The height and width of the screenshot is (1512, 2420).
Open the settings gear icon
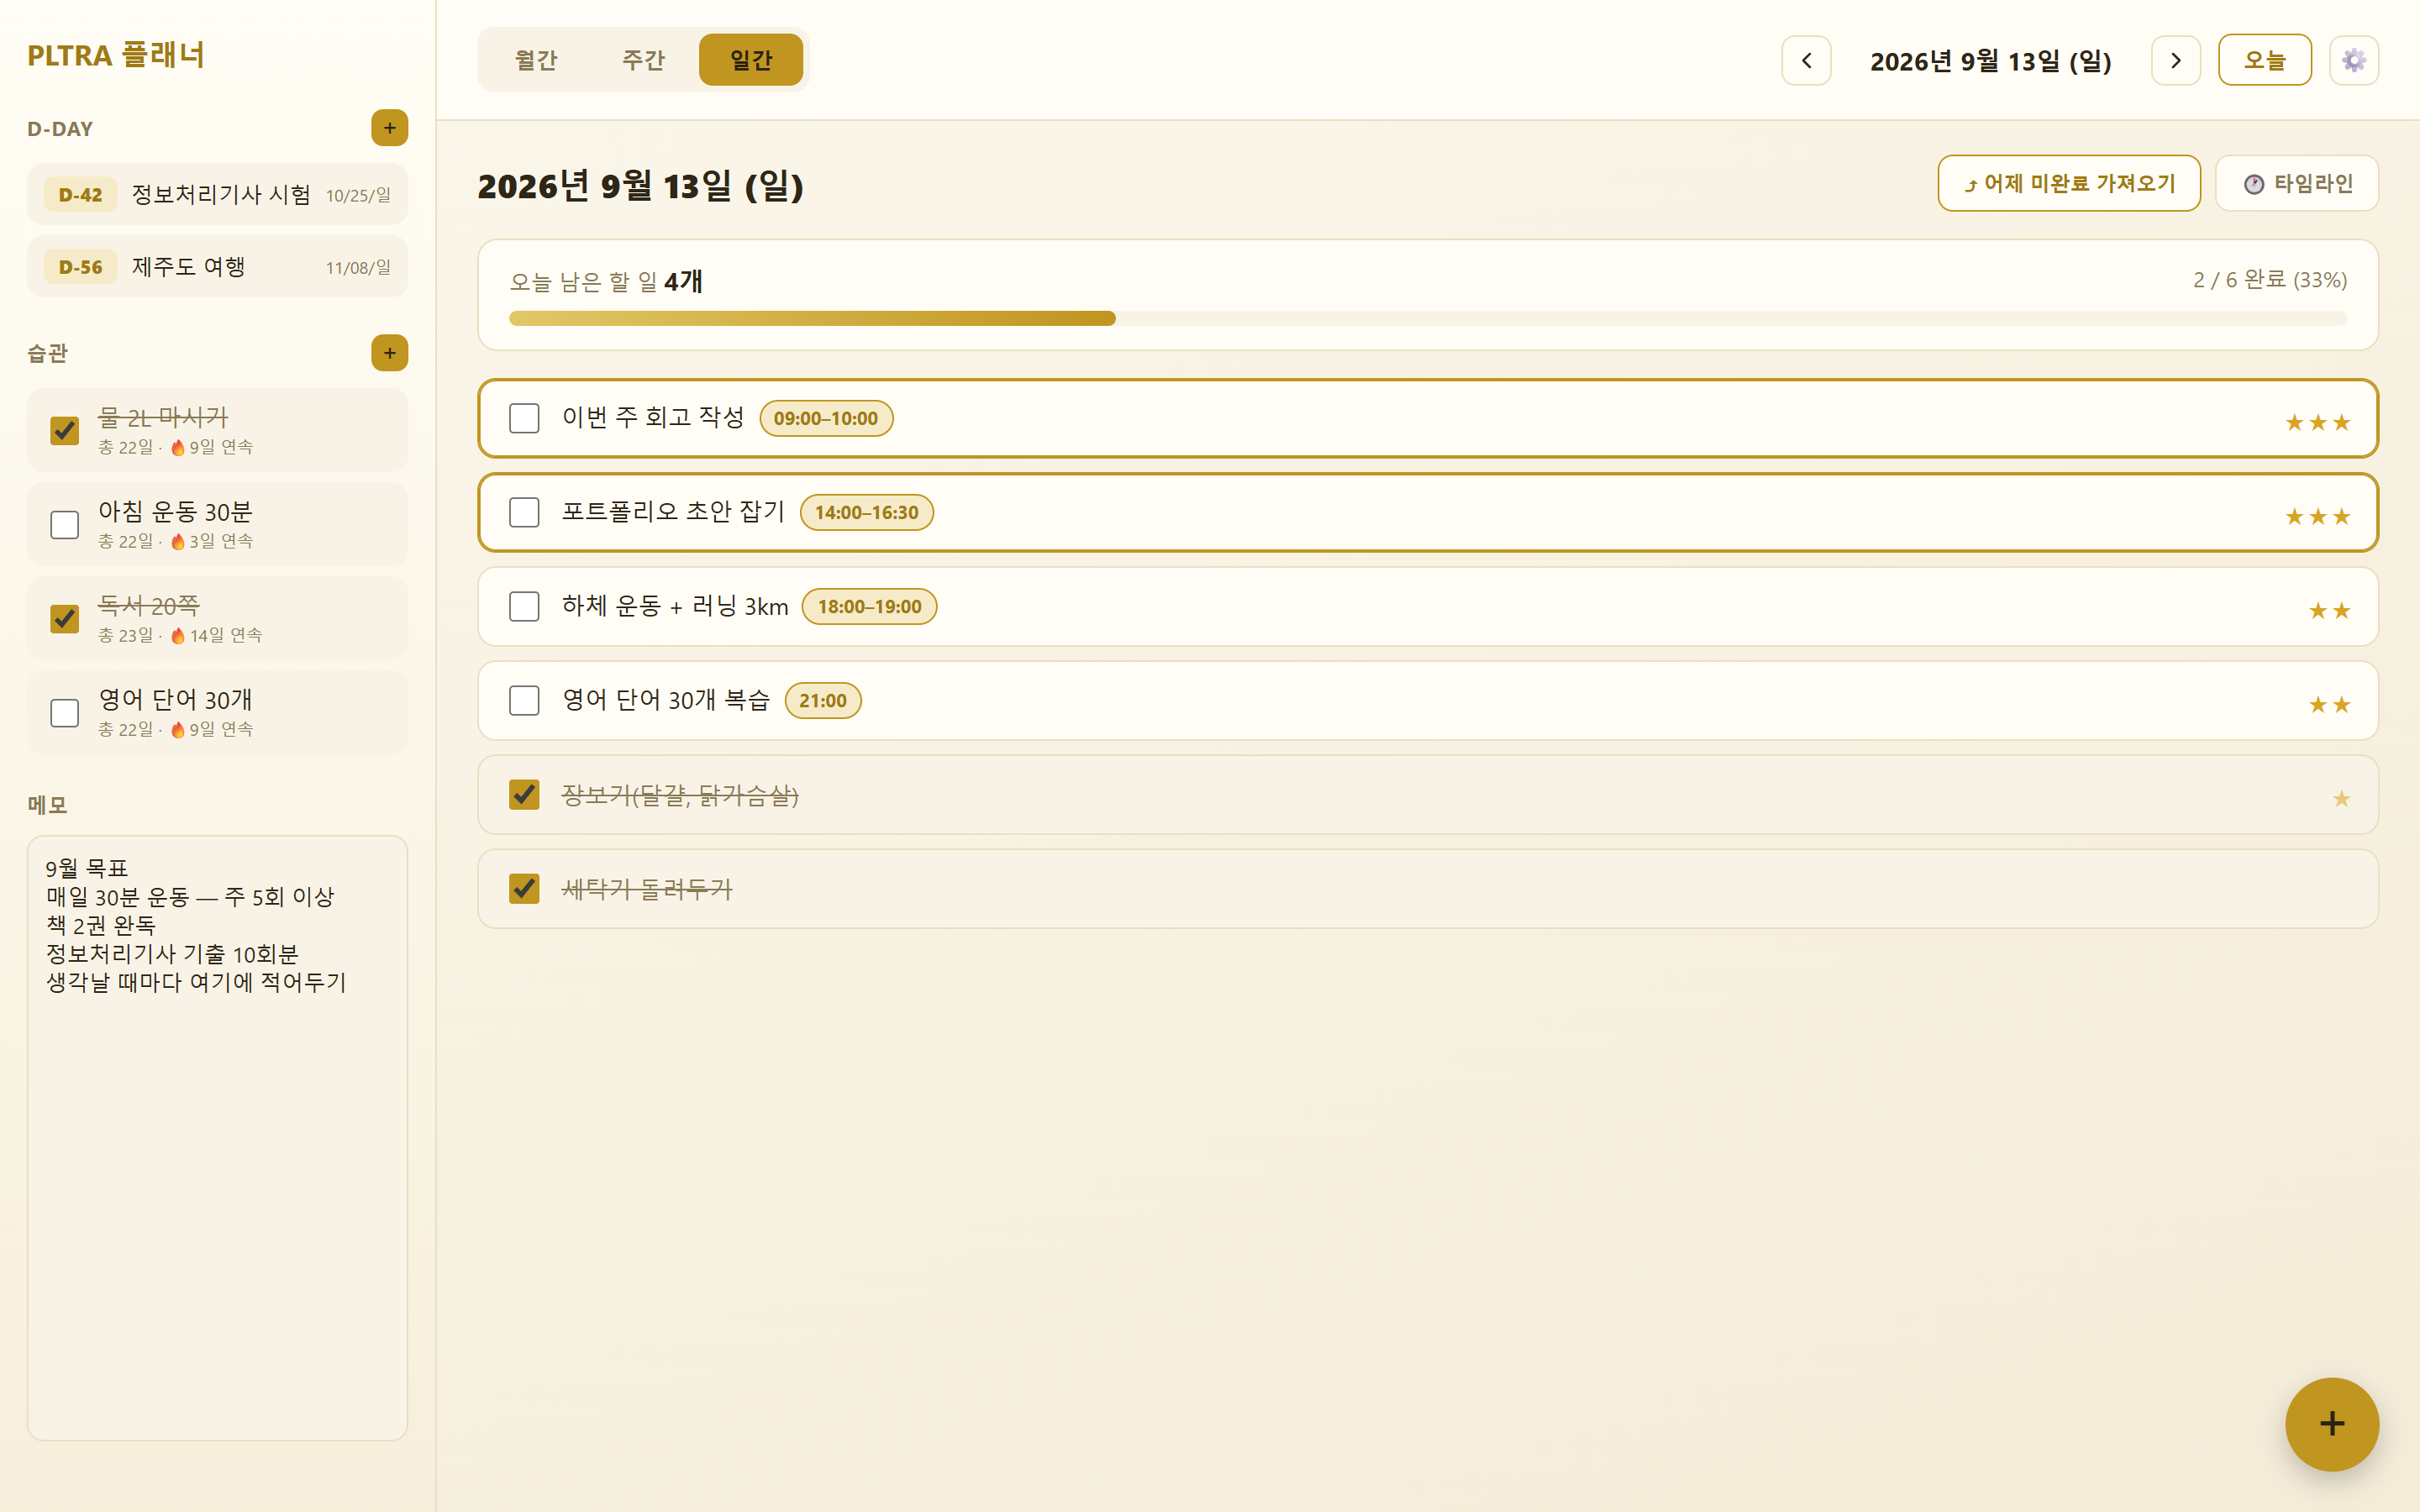point(2353,60)
